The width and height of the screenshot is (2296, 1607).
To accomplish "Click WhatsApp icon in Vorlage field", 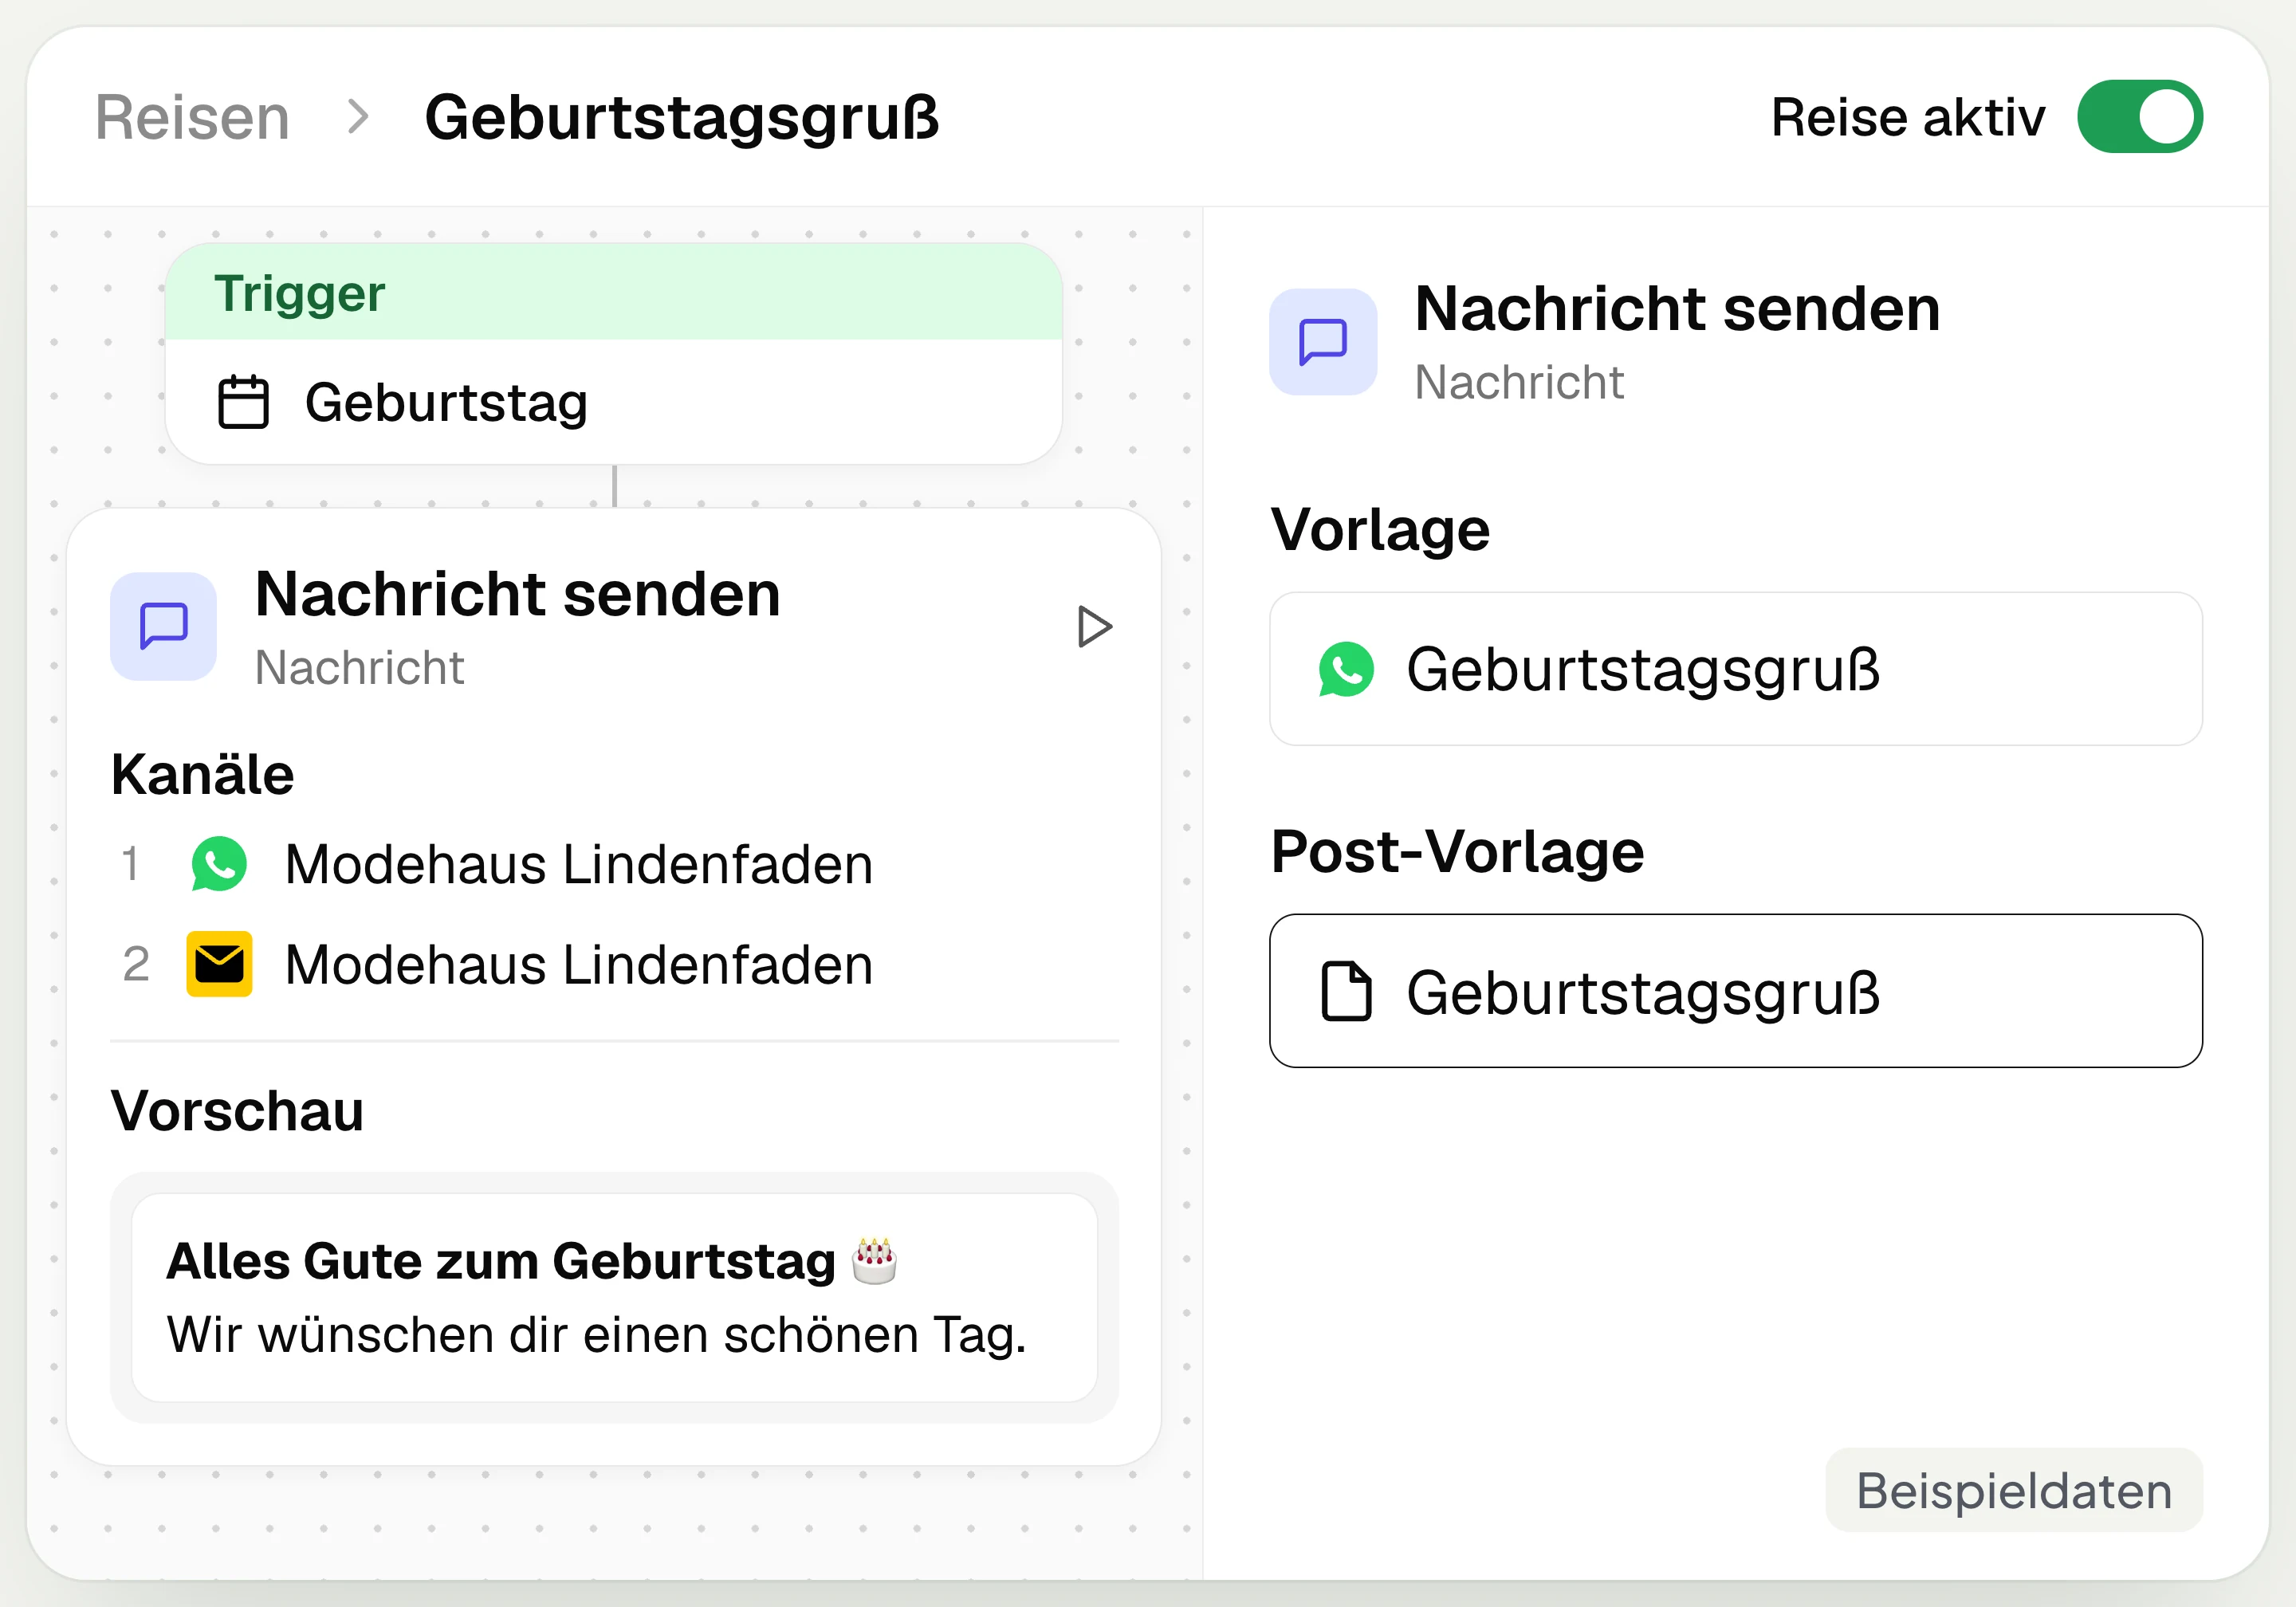I will pos(1346,669).
